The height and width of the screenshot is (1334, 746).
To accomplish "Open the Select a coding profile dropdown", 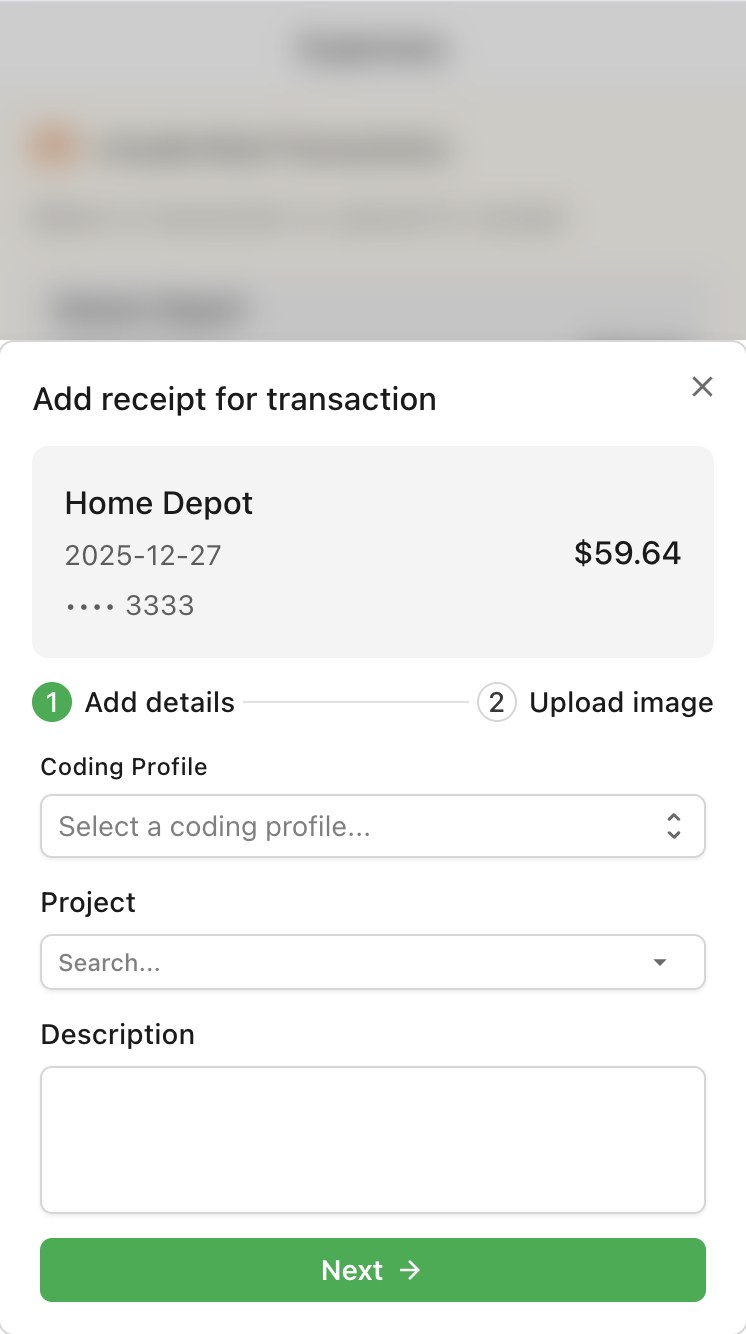I will (x=373, y=826).
